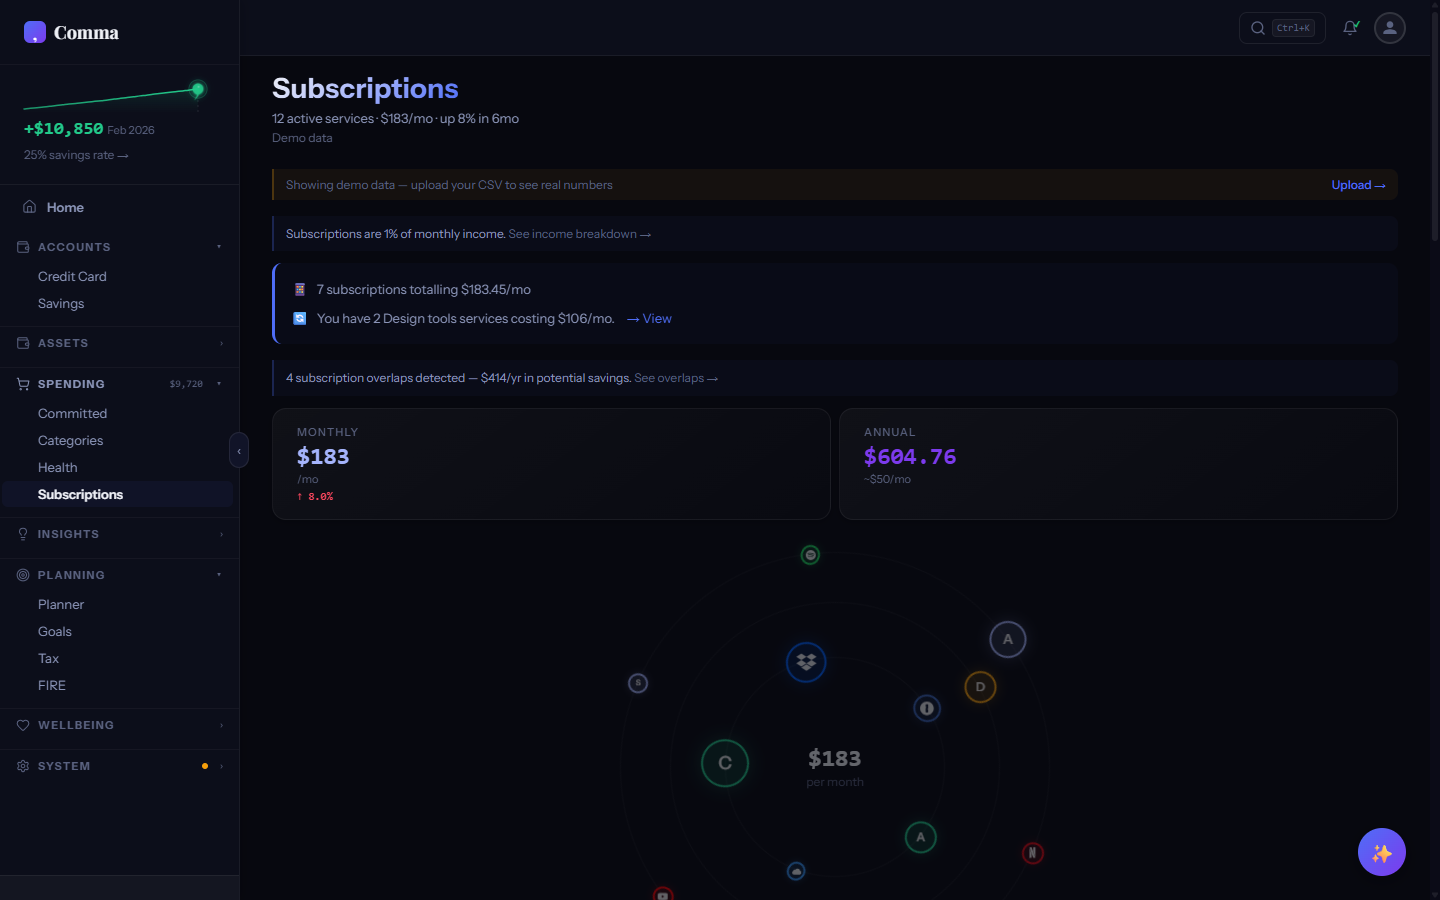The width and height of the screenshot is (1440, 900).
Task: Click the large green "C" subscription bubble
Action: (724, 763)
